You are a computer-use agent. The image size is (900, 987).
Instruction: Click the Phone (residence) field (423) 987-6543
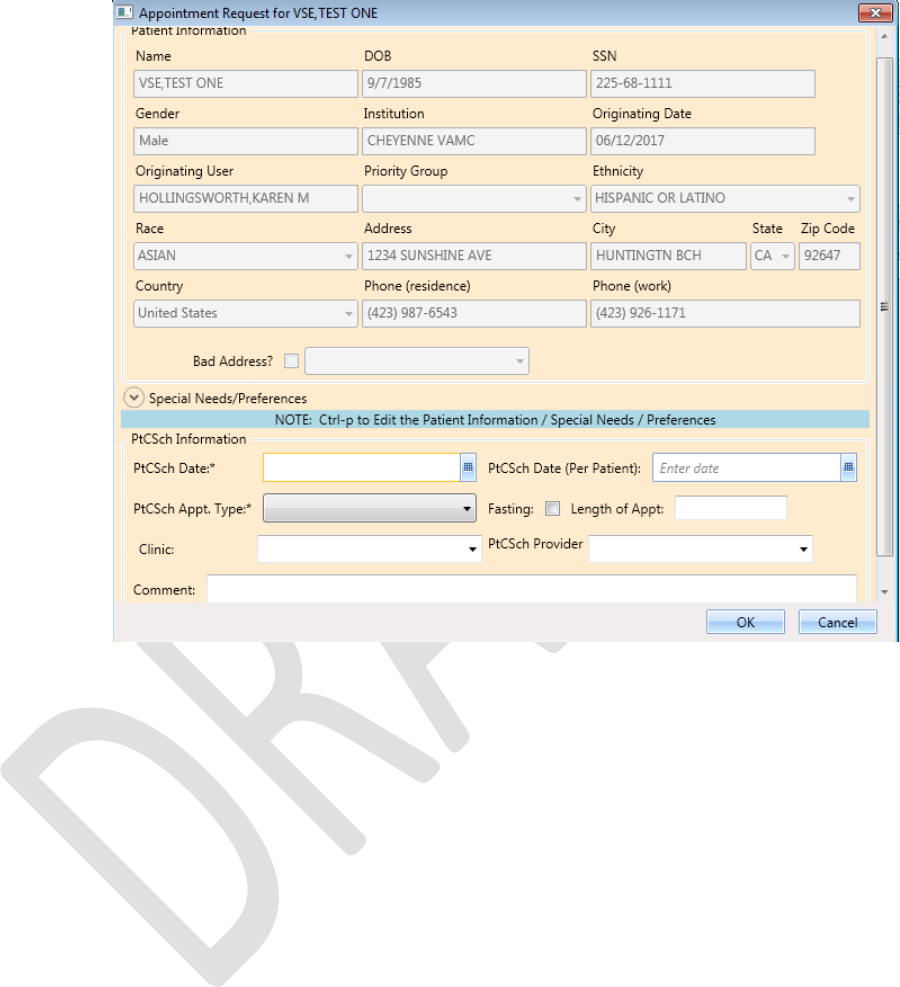(474, 313)
